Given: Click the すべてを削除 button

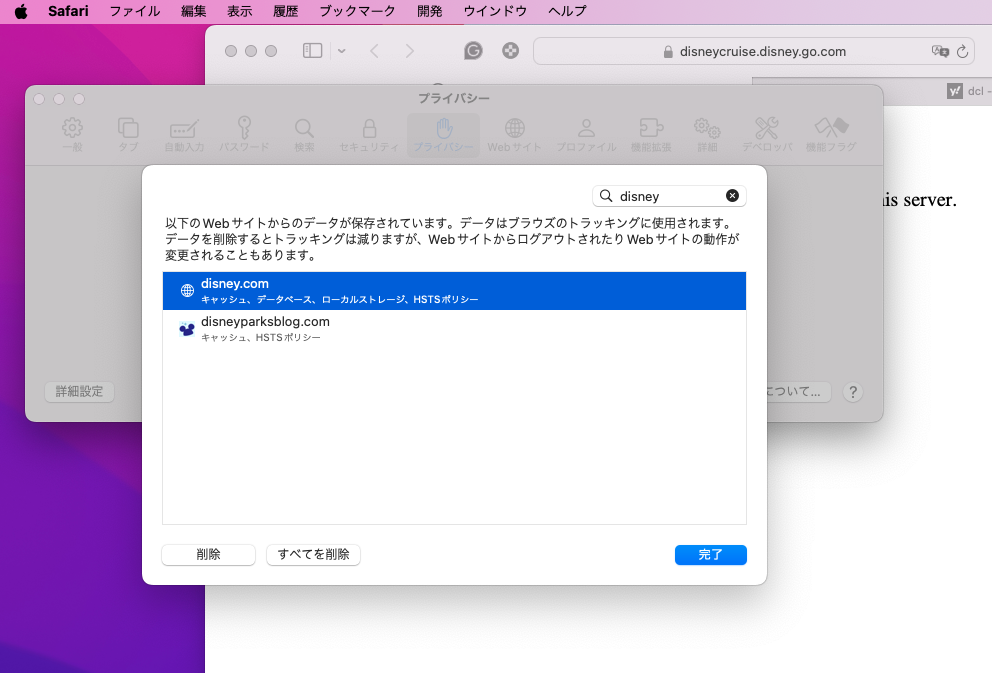Looking at the screenshot, I should pyautogui.click(x=313, y=554).
